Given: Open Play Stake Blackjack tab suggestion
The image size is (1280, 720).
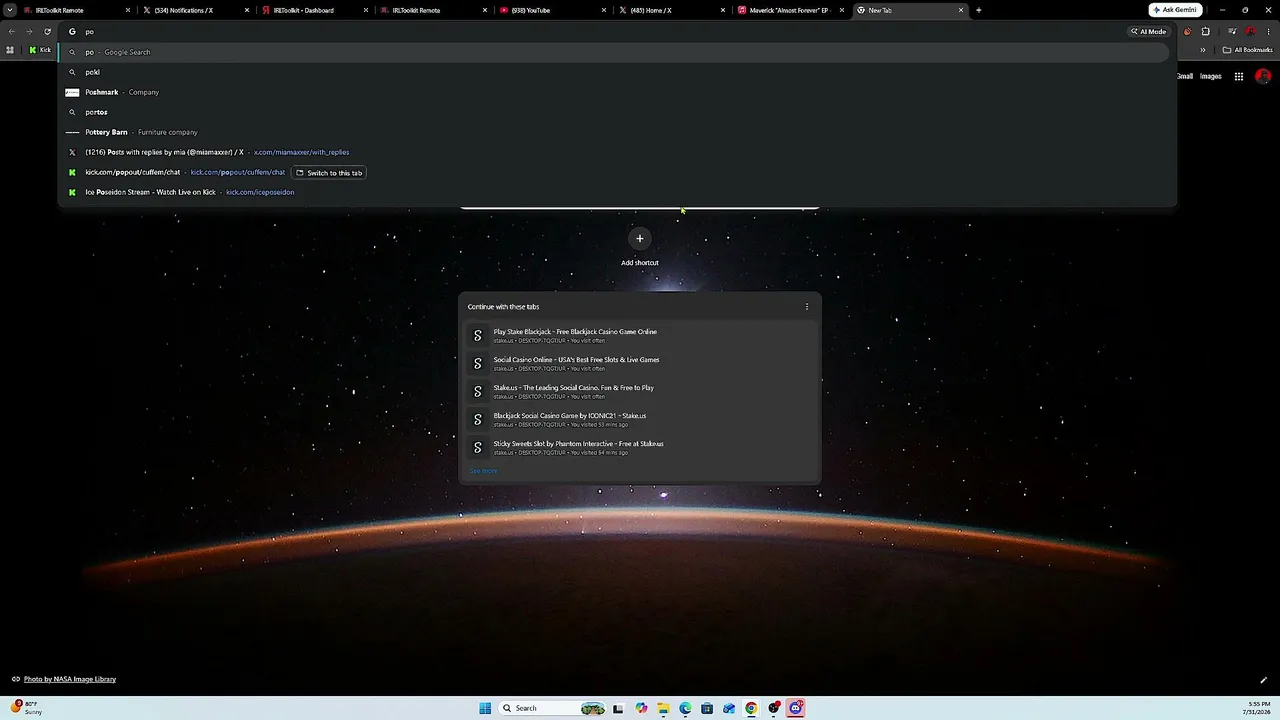Looking at the screenshot, I should pyautogui.click(x=640, y=335).
